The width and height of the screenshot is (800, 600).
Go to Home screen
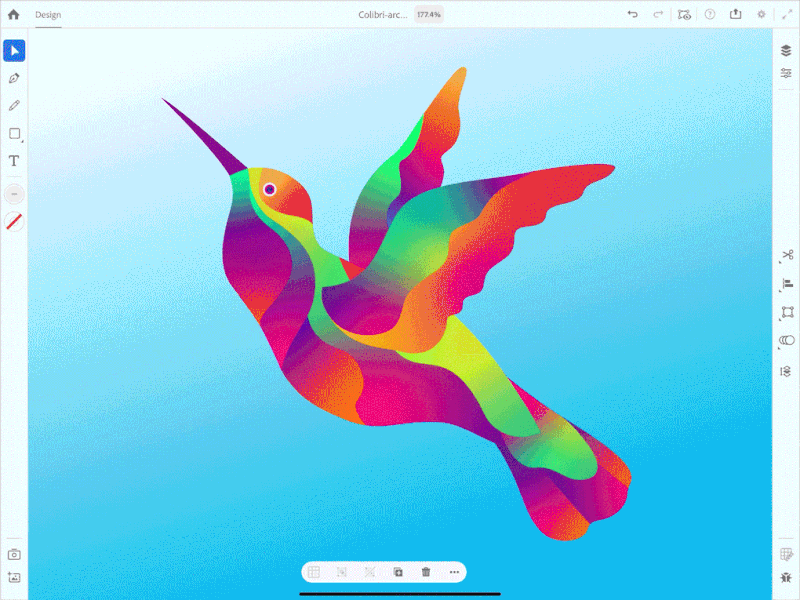[14, 14]
